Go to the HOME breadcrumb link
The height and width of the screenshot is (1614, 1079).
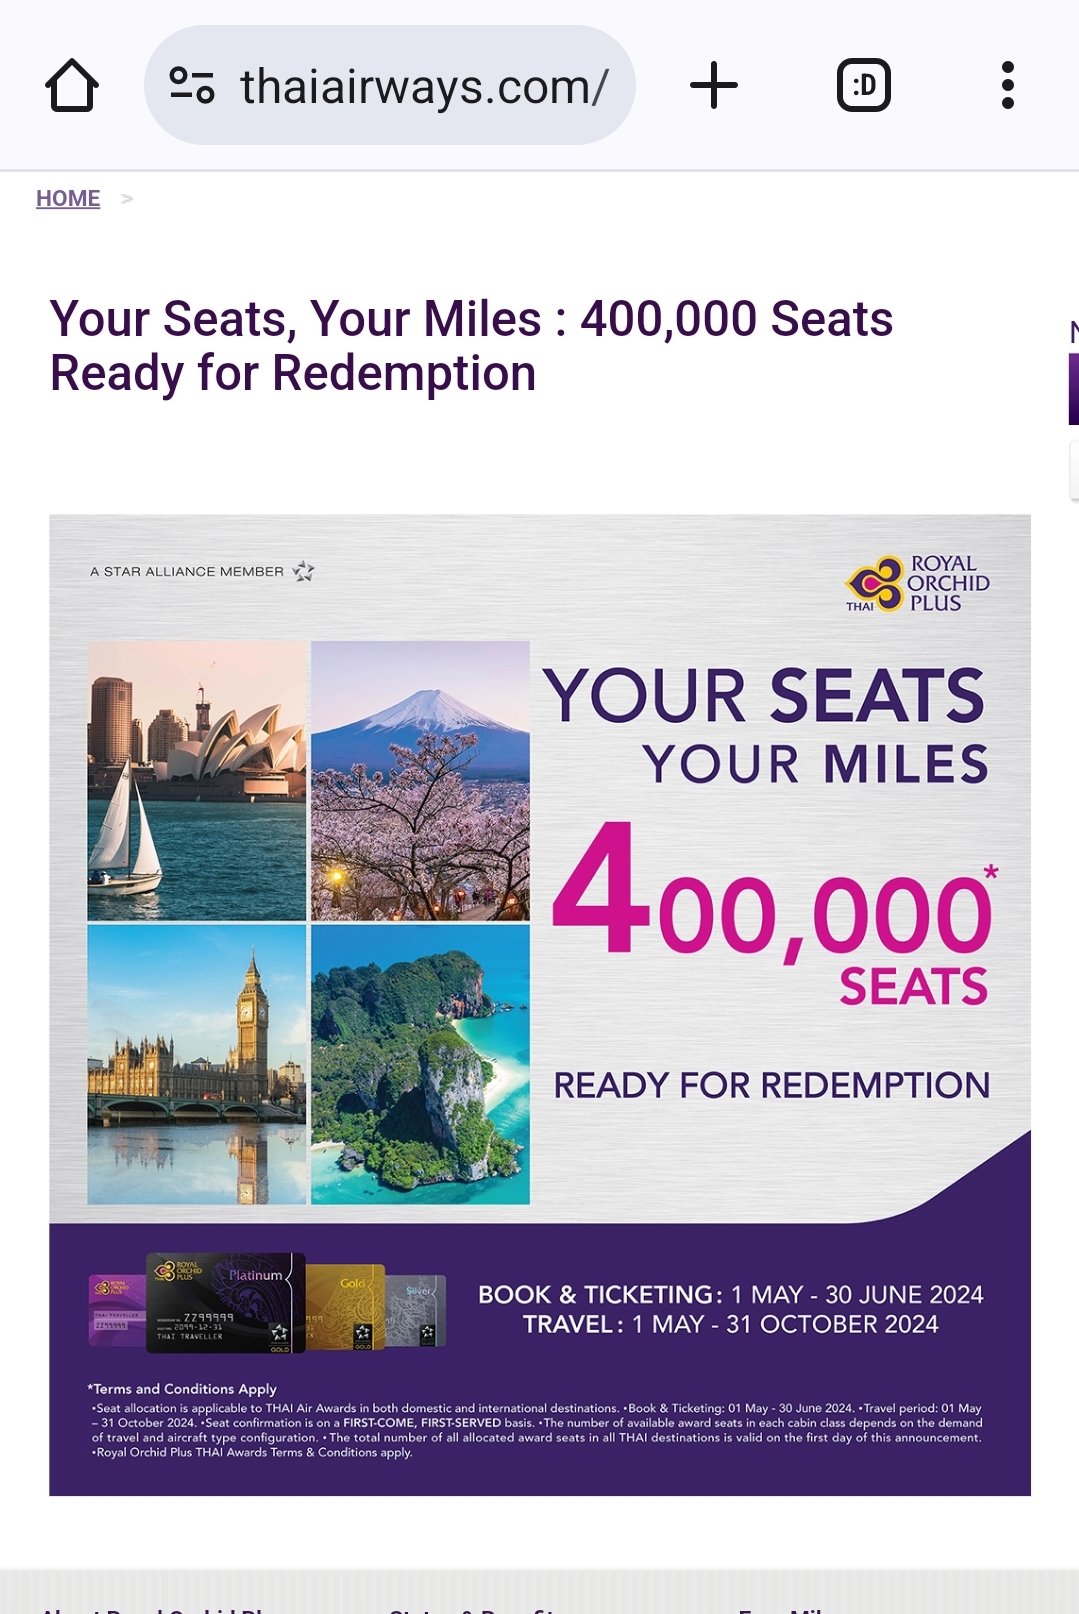pos(68,199)
